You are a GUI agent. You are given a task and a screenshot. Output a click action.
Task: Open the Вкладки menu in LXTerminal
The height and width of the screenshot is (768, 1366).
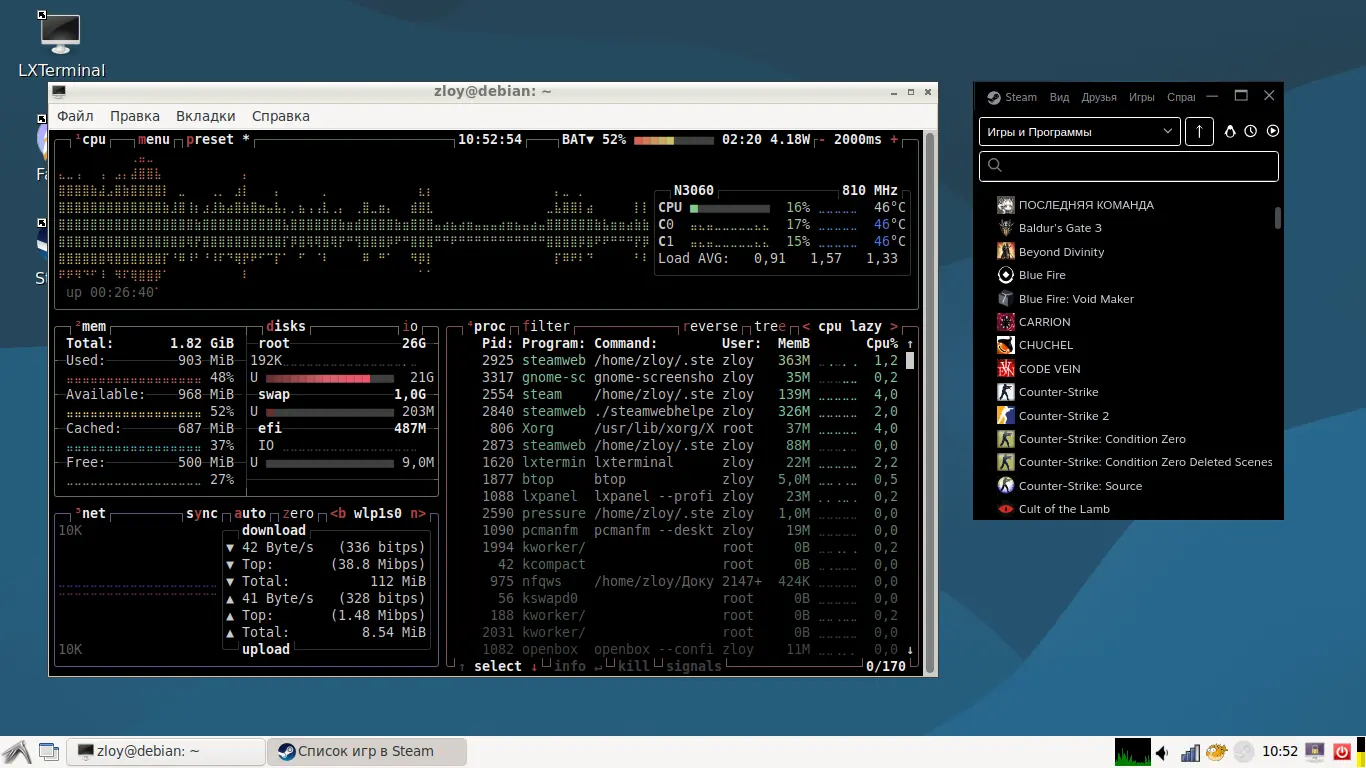click(206, 116)
